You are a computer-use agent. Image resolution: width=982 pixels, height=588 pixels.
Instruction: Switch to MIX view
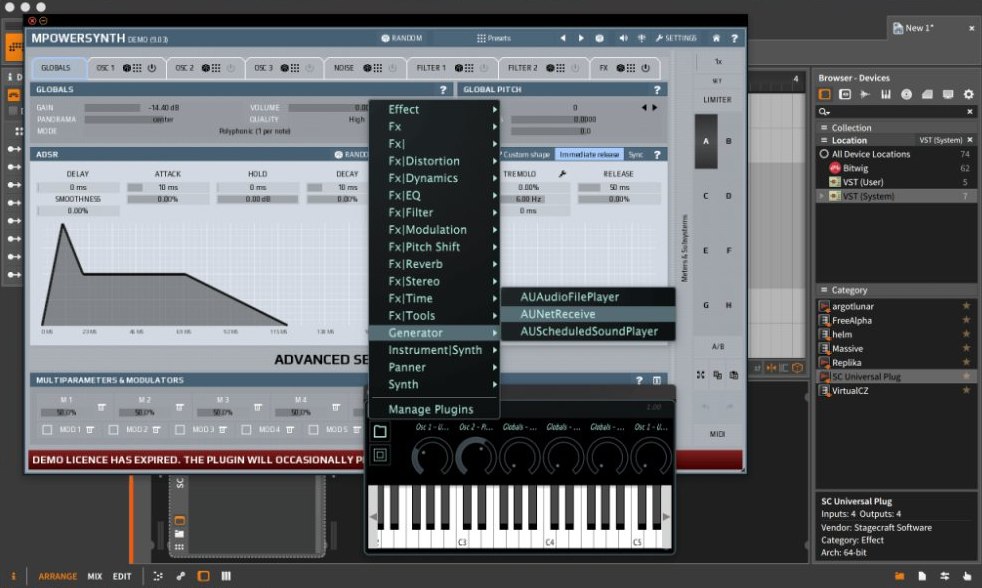click(x=95, y=576)
